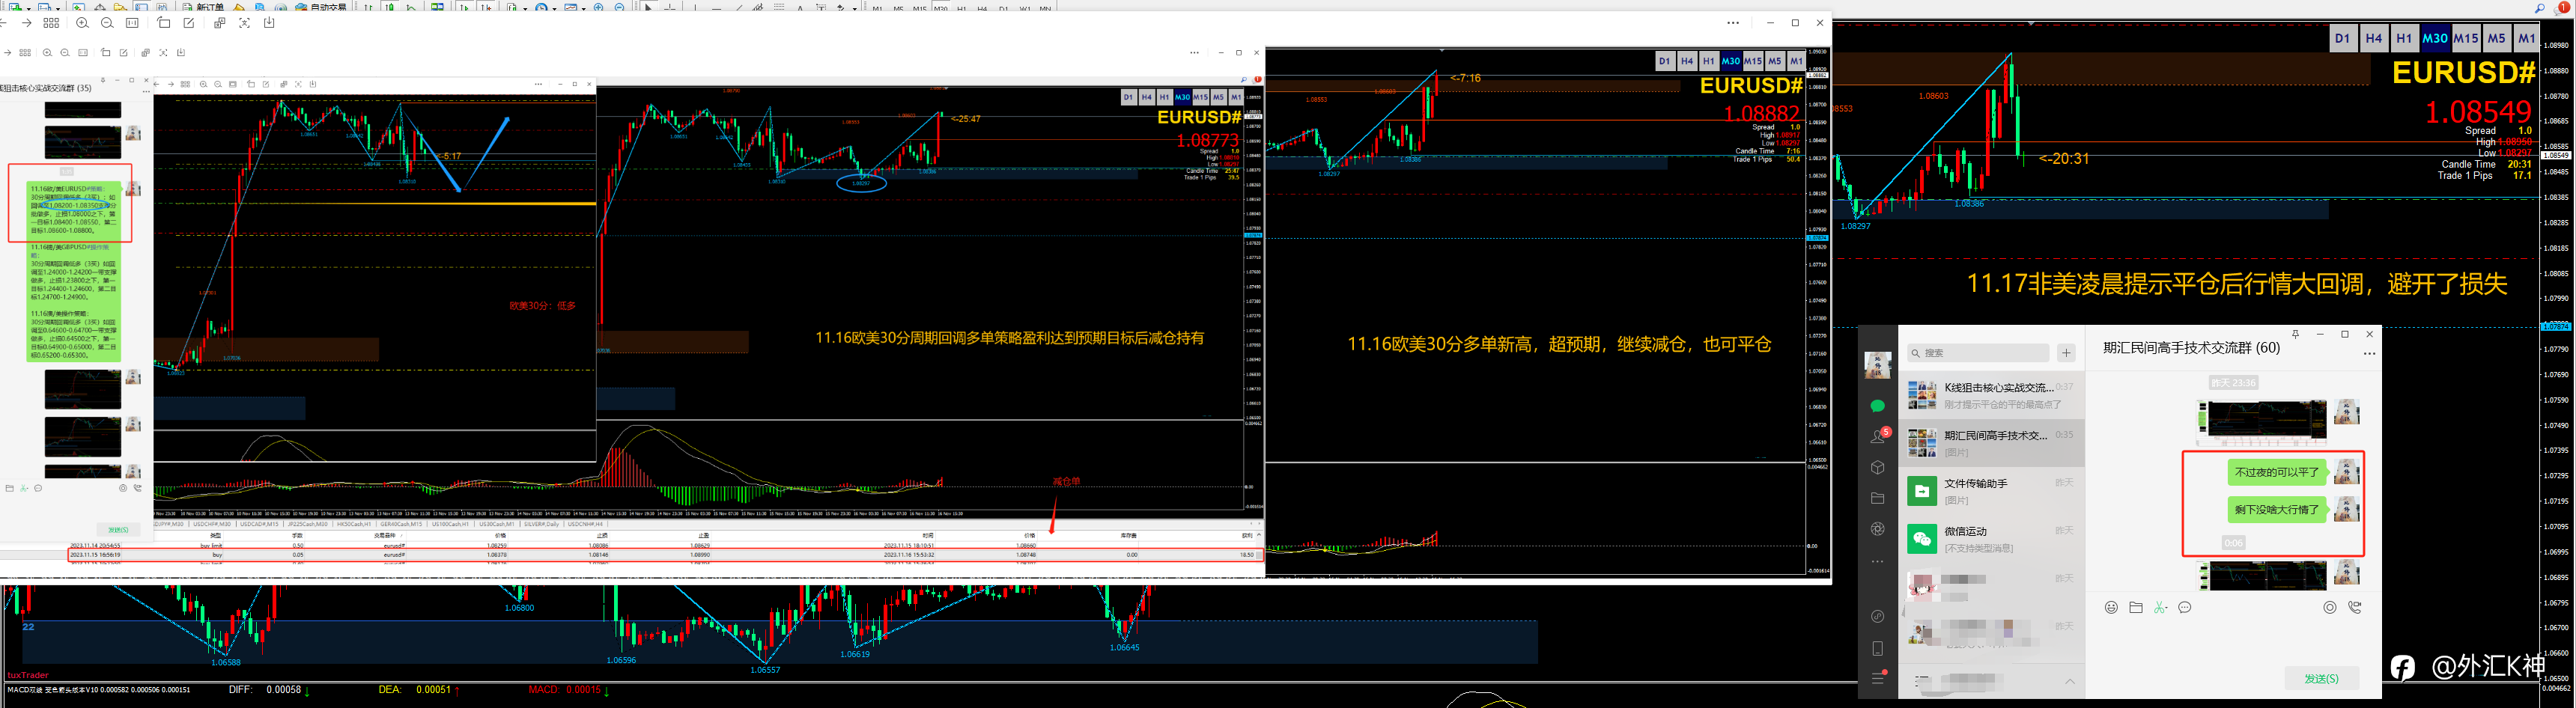Click the translate icon in the topmost viewer toolbar
The height and width of the screenshot is (708, 2576).
click(x=220, y=23)
